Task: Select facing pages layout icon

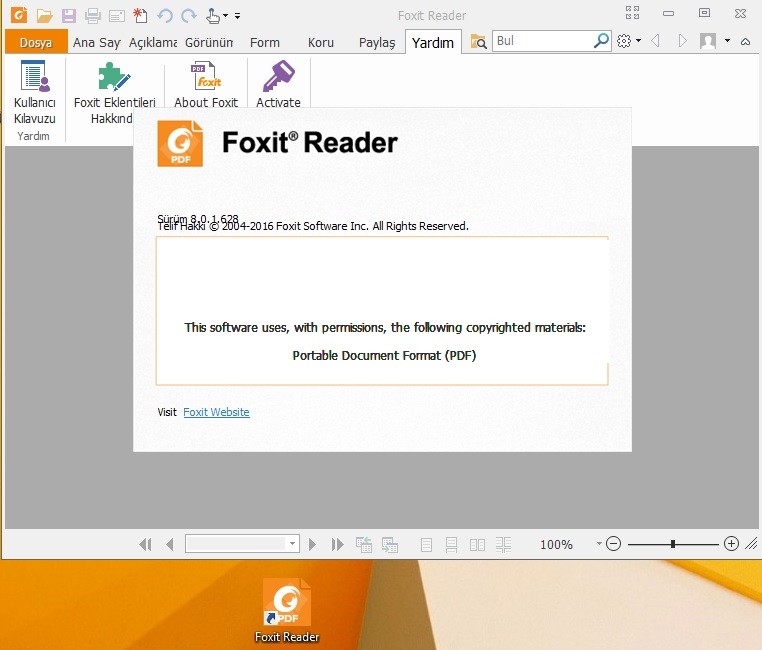Action: tap(477, 545)
